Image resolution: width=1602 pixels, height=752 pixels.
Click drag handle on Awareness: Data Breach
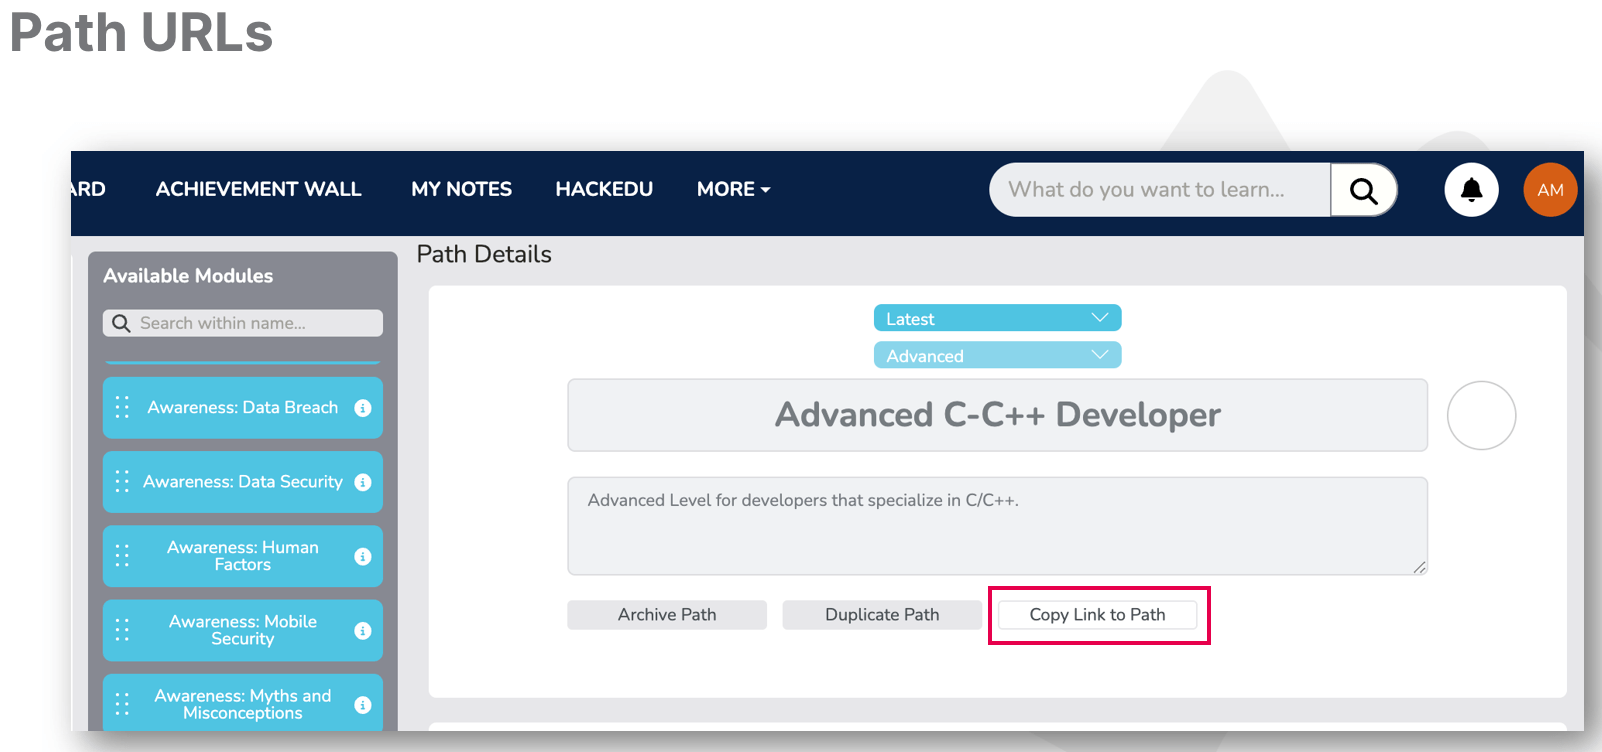click(122, 408)
